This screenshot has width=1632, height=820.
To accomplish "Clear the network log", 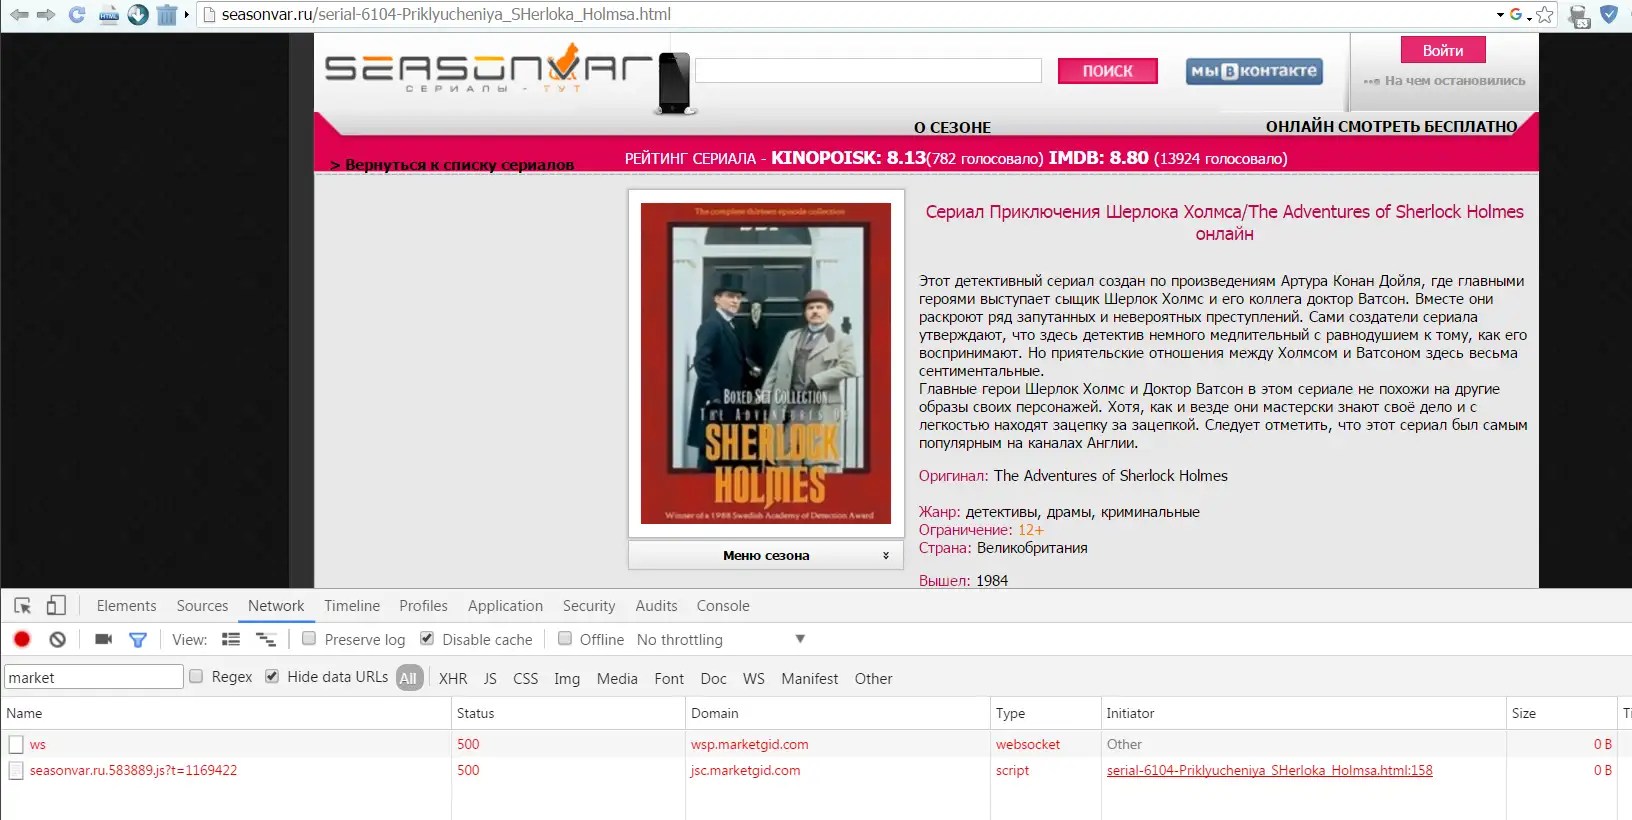I will point(58,639).
